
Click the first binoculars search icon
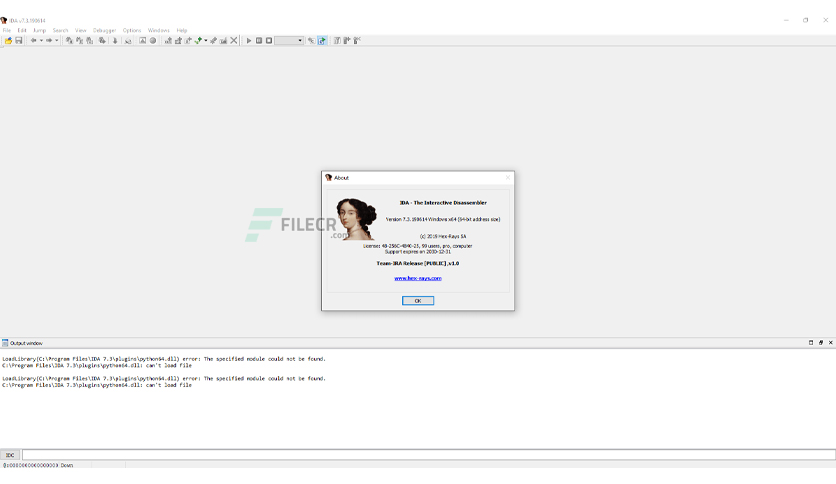click(69, 41)
